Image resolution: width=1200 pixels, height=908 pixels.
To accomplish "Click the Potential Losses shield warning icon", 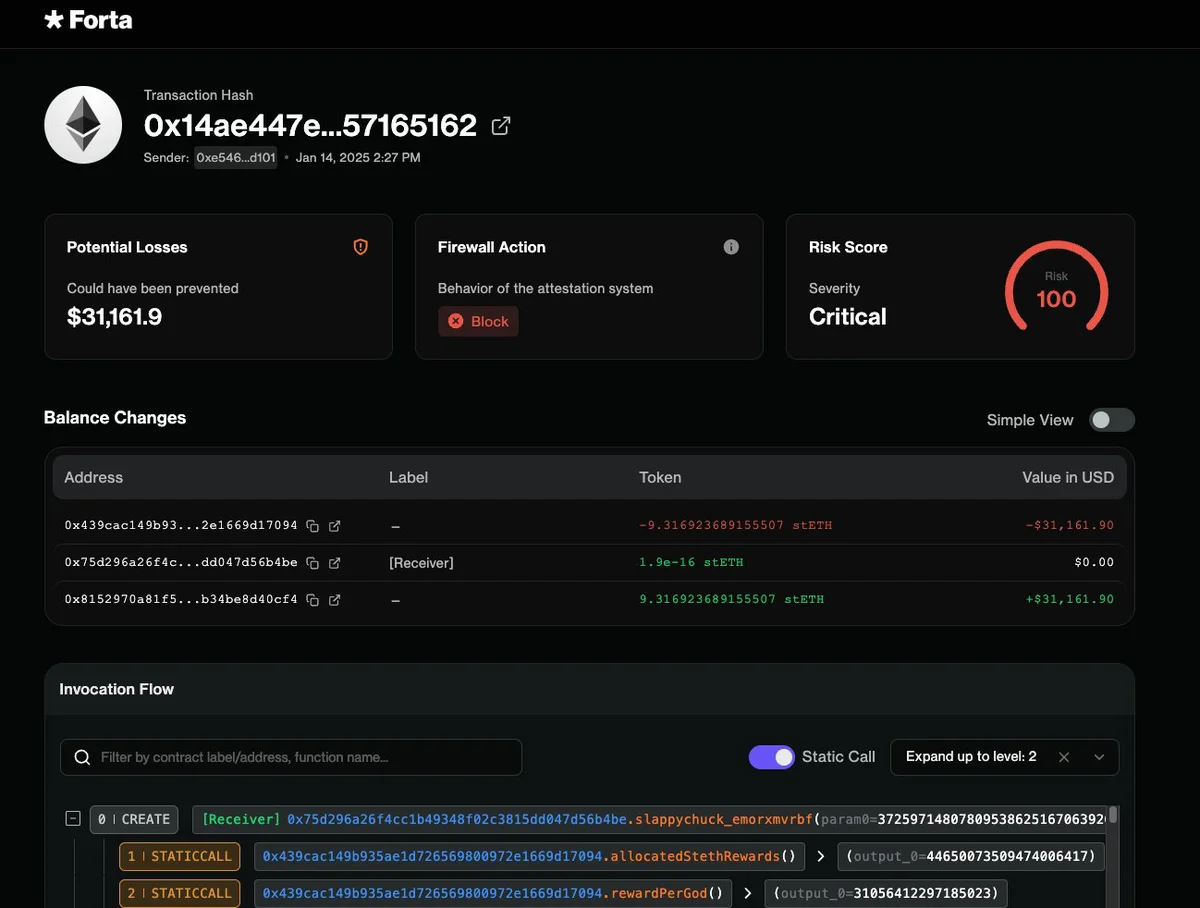I will click(x=361, y=247).
